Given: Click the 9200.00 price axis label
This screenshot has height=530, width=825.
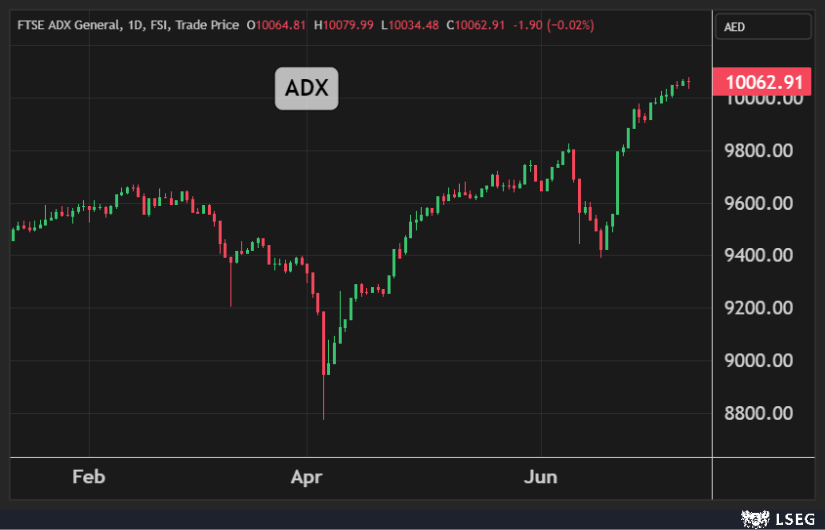Looking at the screenshot, I should pyautogui.click(x=759, y=307).
